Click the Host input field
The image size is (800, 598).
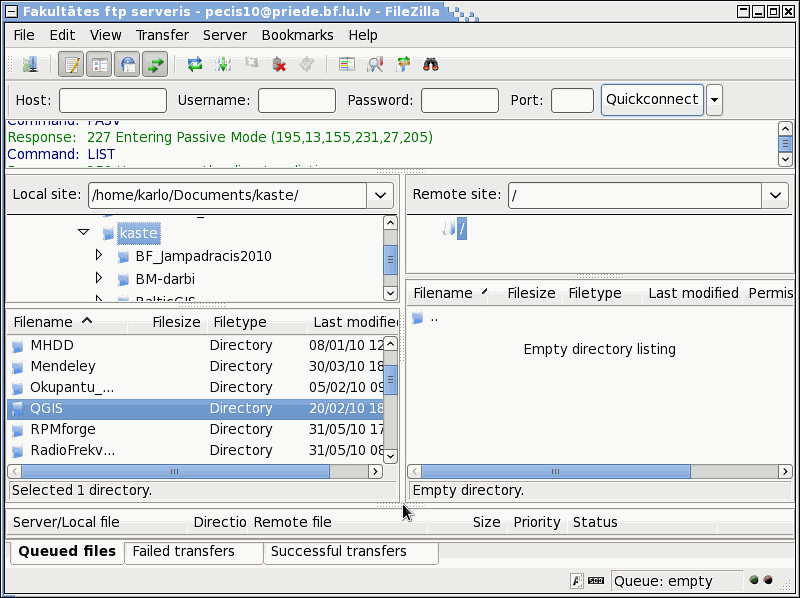pyautogui.click(x=113, y=100)
